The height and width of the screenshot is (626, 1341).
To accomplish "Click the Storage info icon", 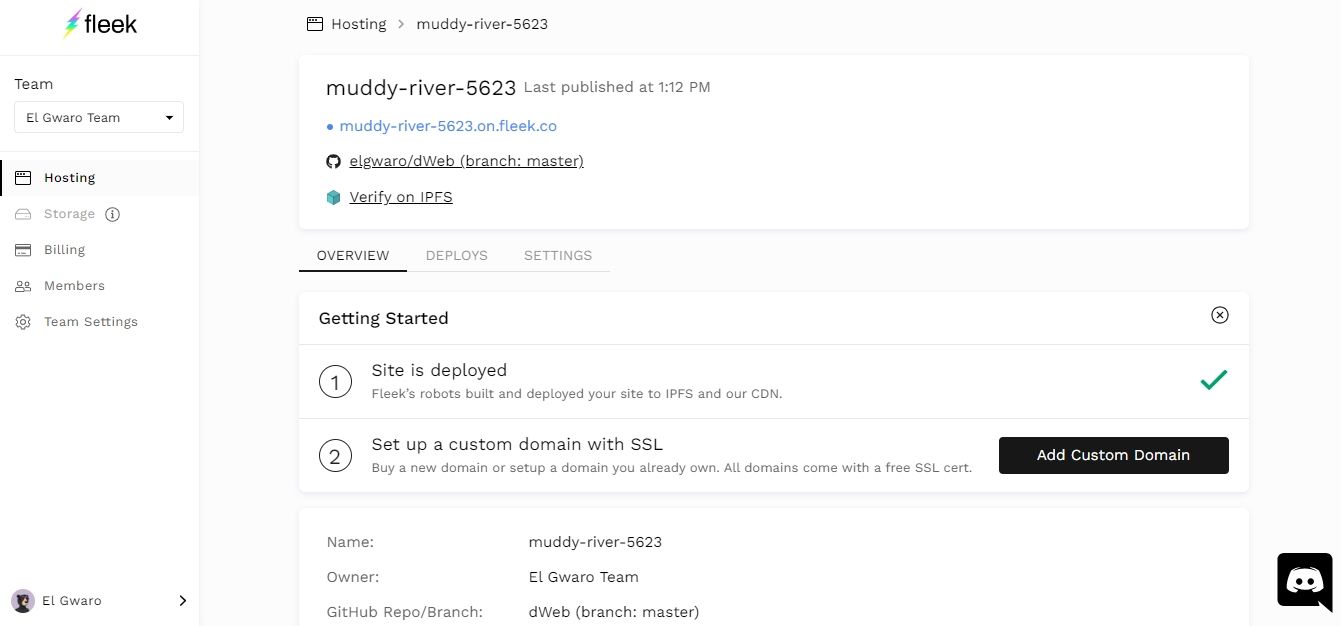I will click(x=113, y=214).
